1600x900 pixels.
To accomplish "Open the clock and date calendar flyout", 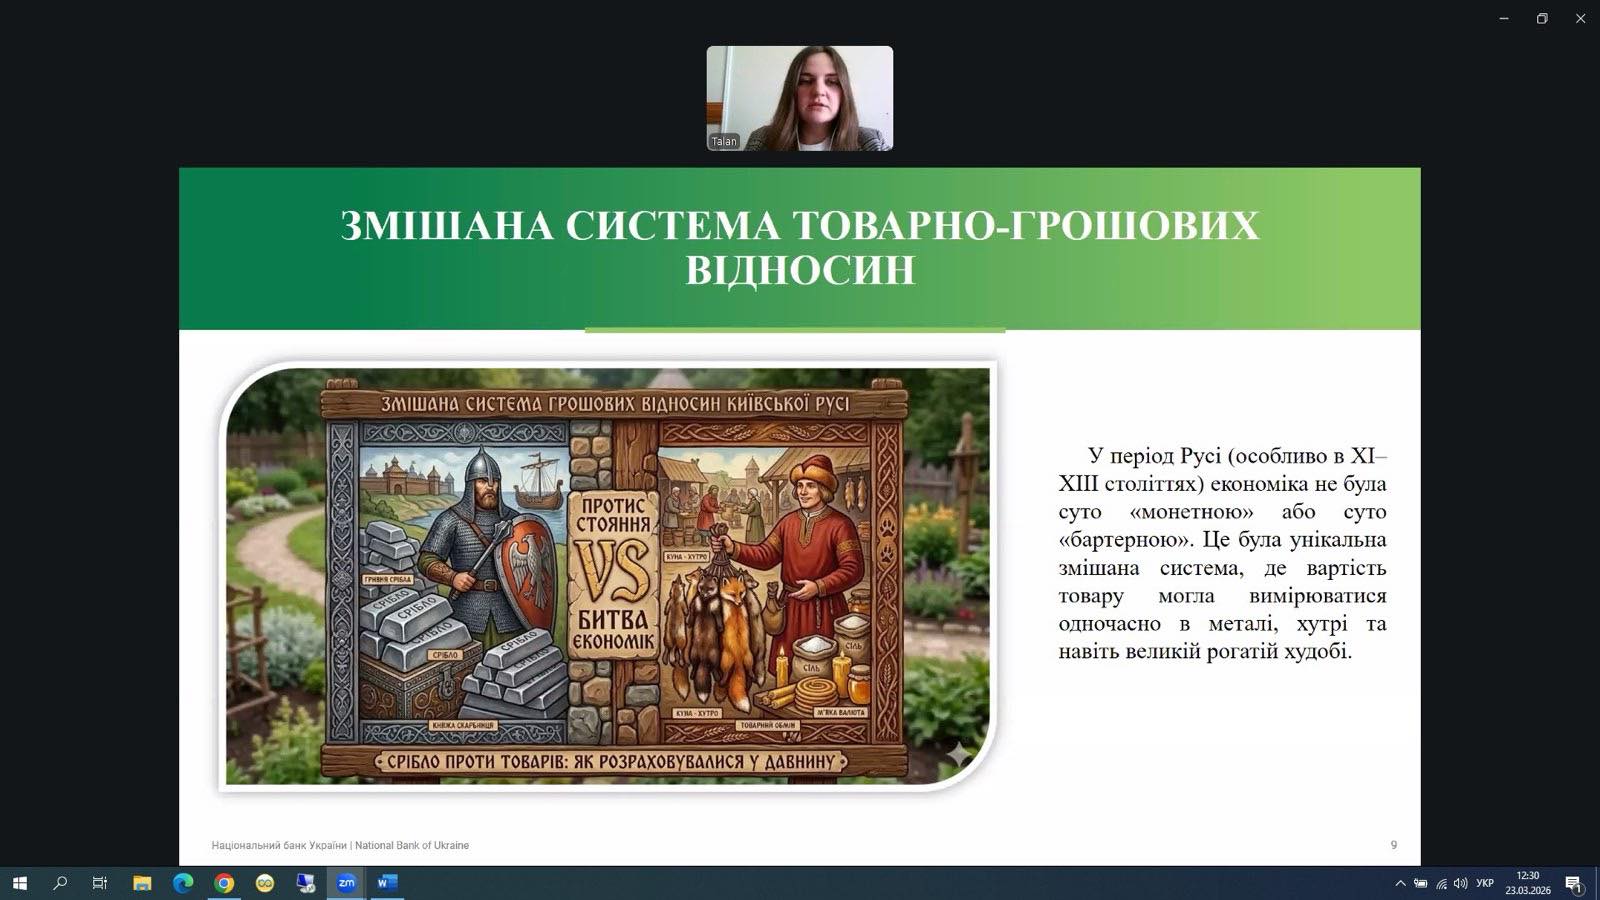I will pos(1527,883).
